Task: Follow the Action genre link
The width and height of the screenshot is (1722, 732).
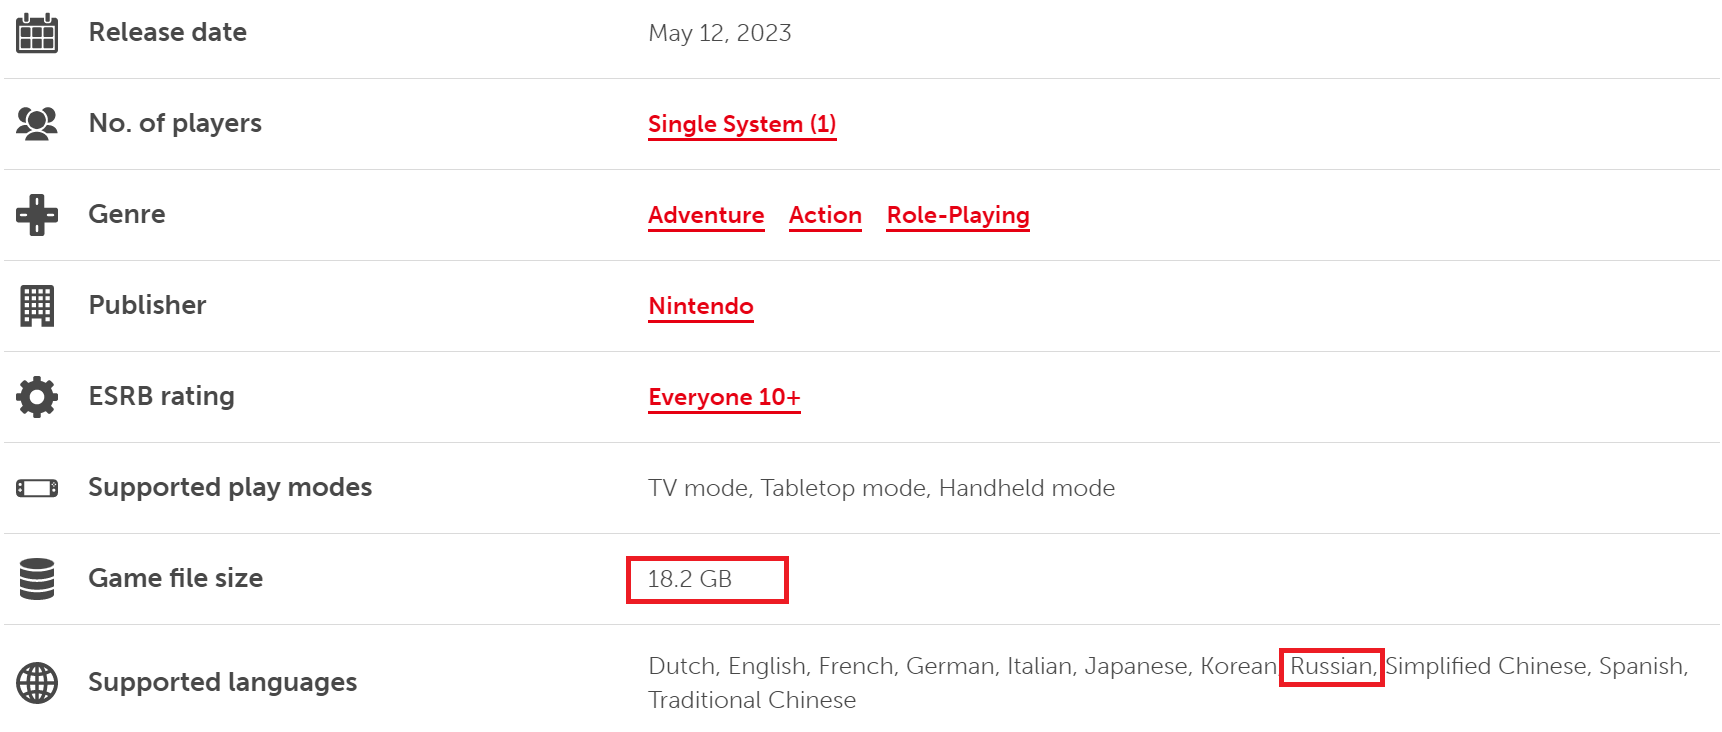Action: [825, 215]
